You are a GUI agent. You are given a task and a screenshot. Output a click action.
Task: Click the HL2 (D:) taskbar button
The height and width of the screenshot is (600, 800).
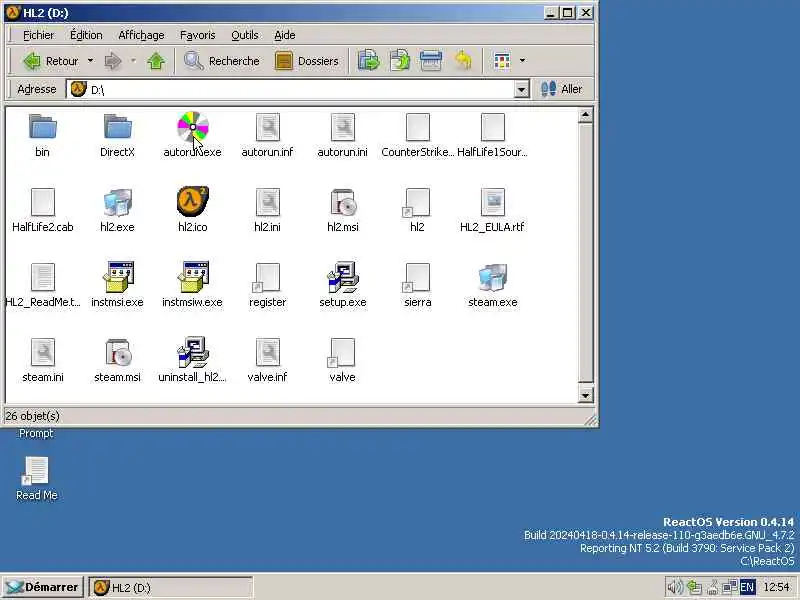(x=170, y=588)
